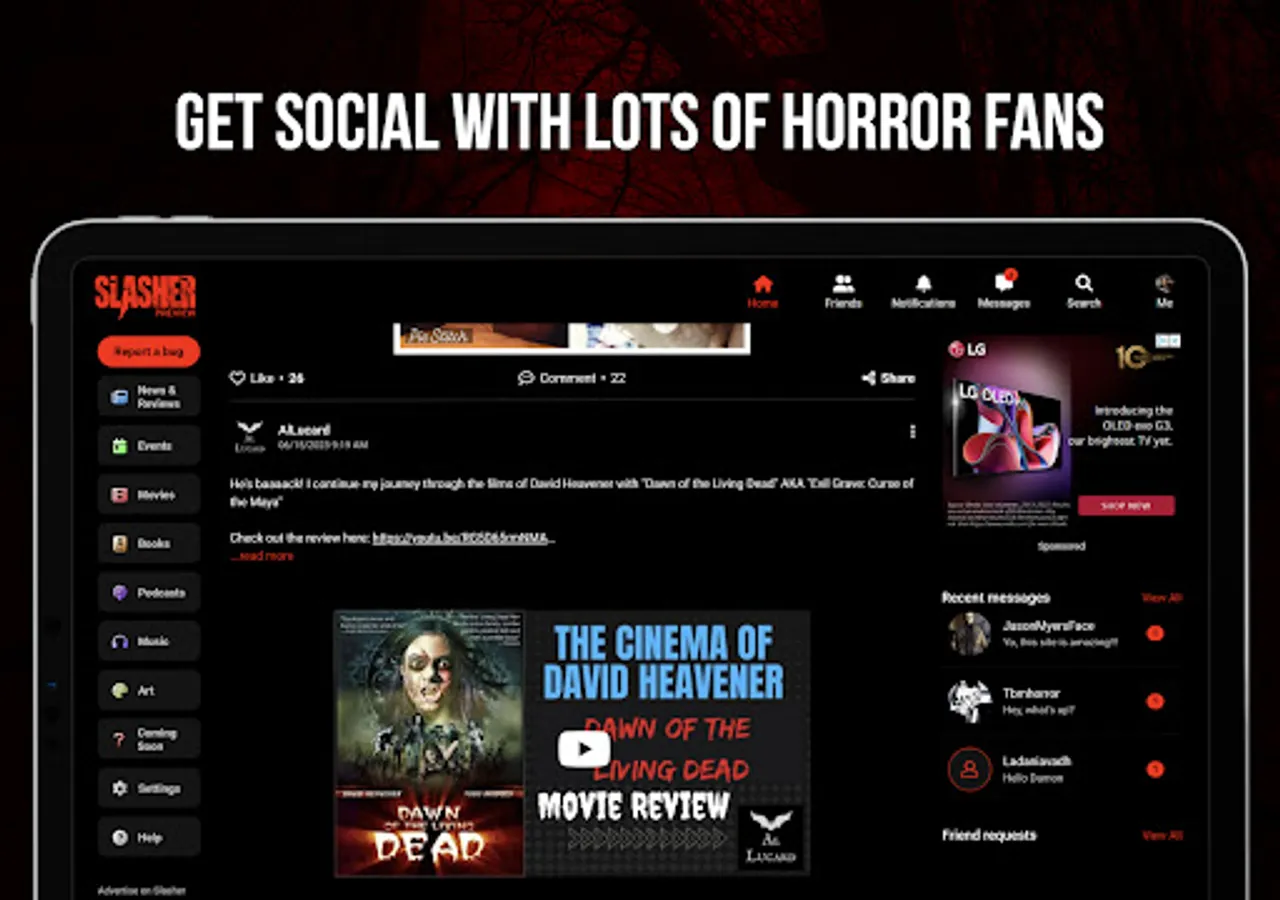Click View All for Friend requests
The height and width of the screenshot is (900, 1280).
tap(1162, 835)
